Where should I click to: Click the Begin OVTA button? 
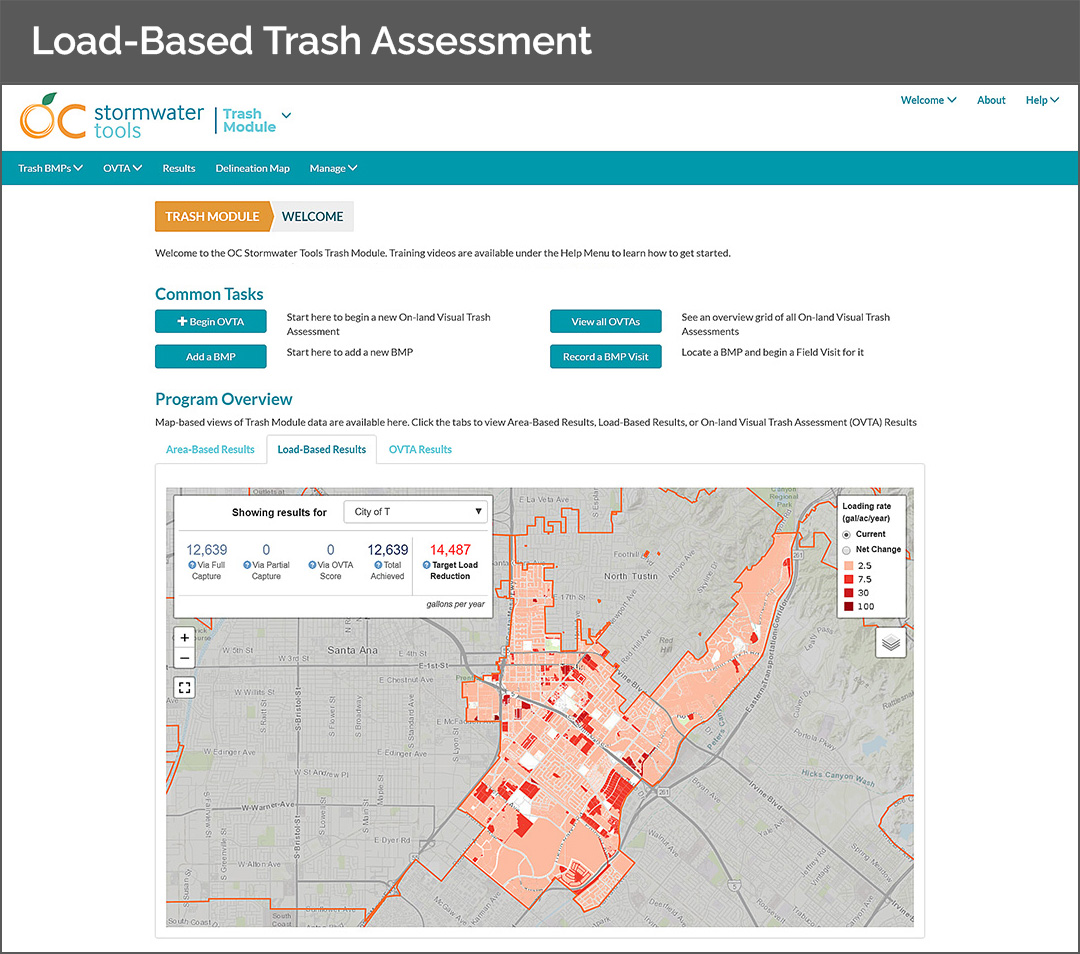[211, 322]
